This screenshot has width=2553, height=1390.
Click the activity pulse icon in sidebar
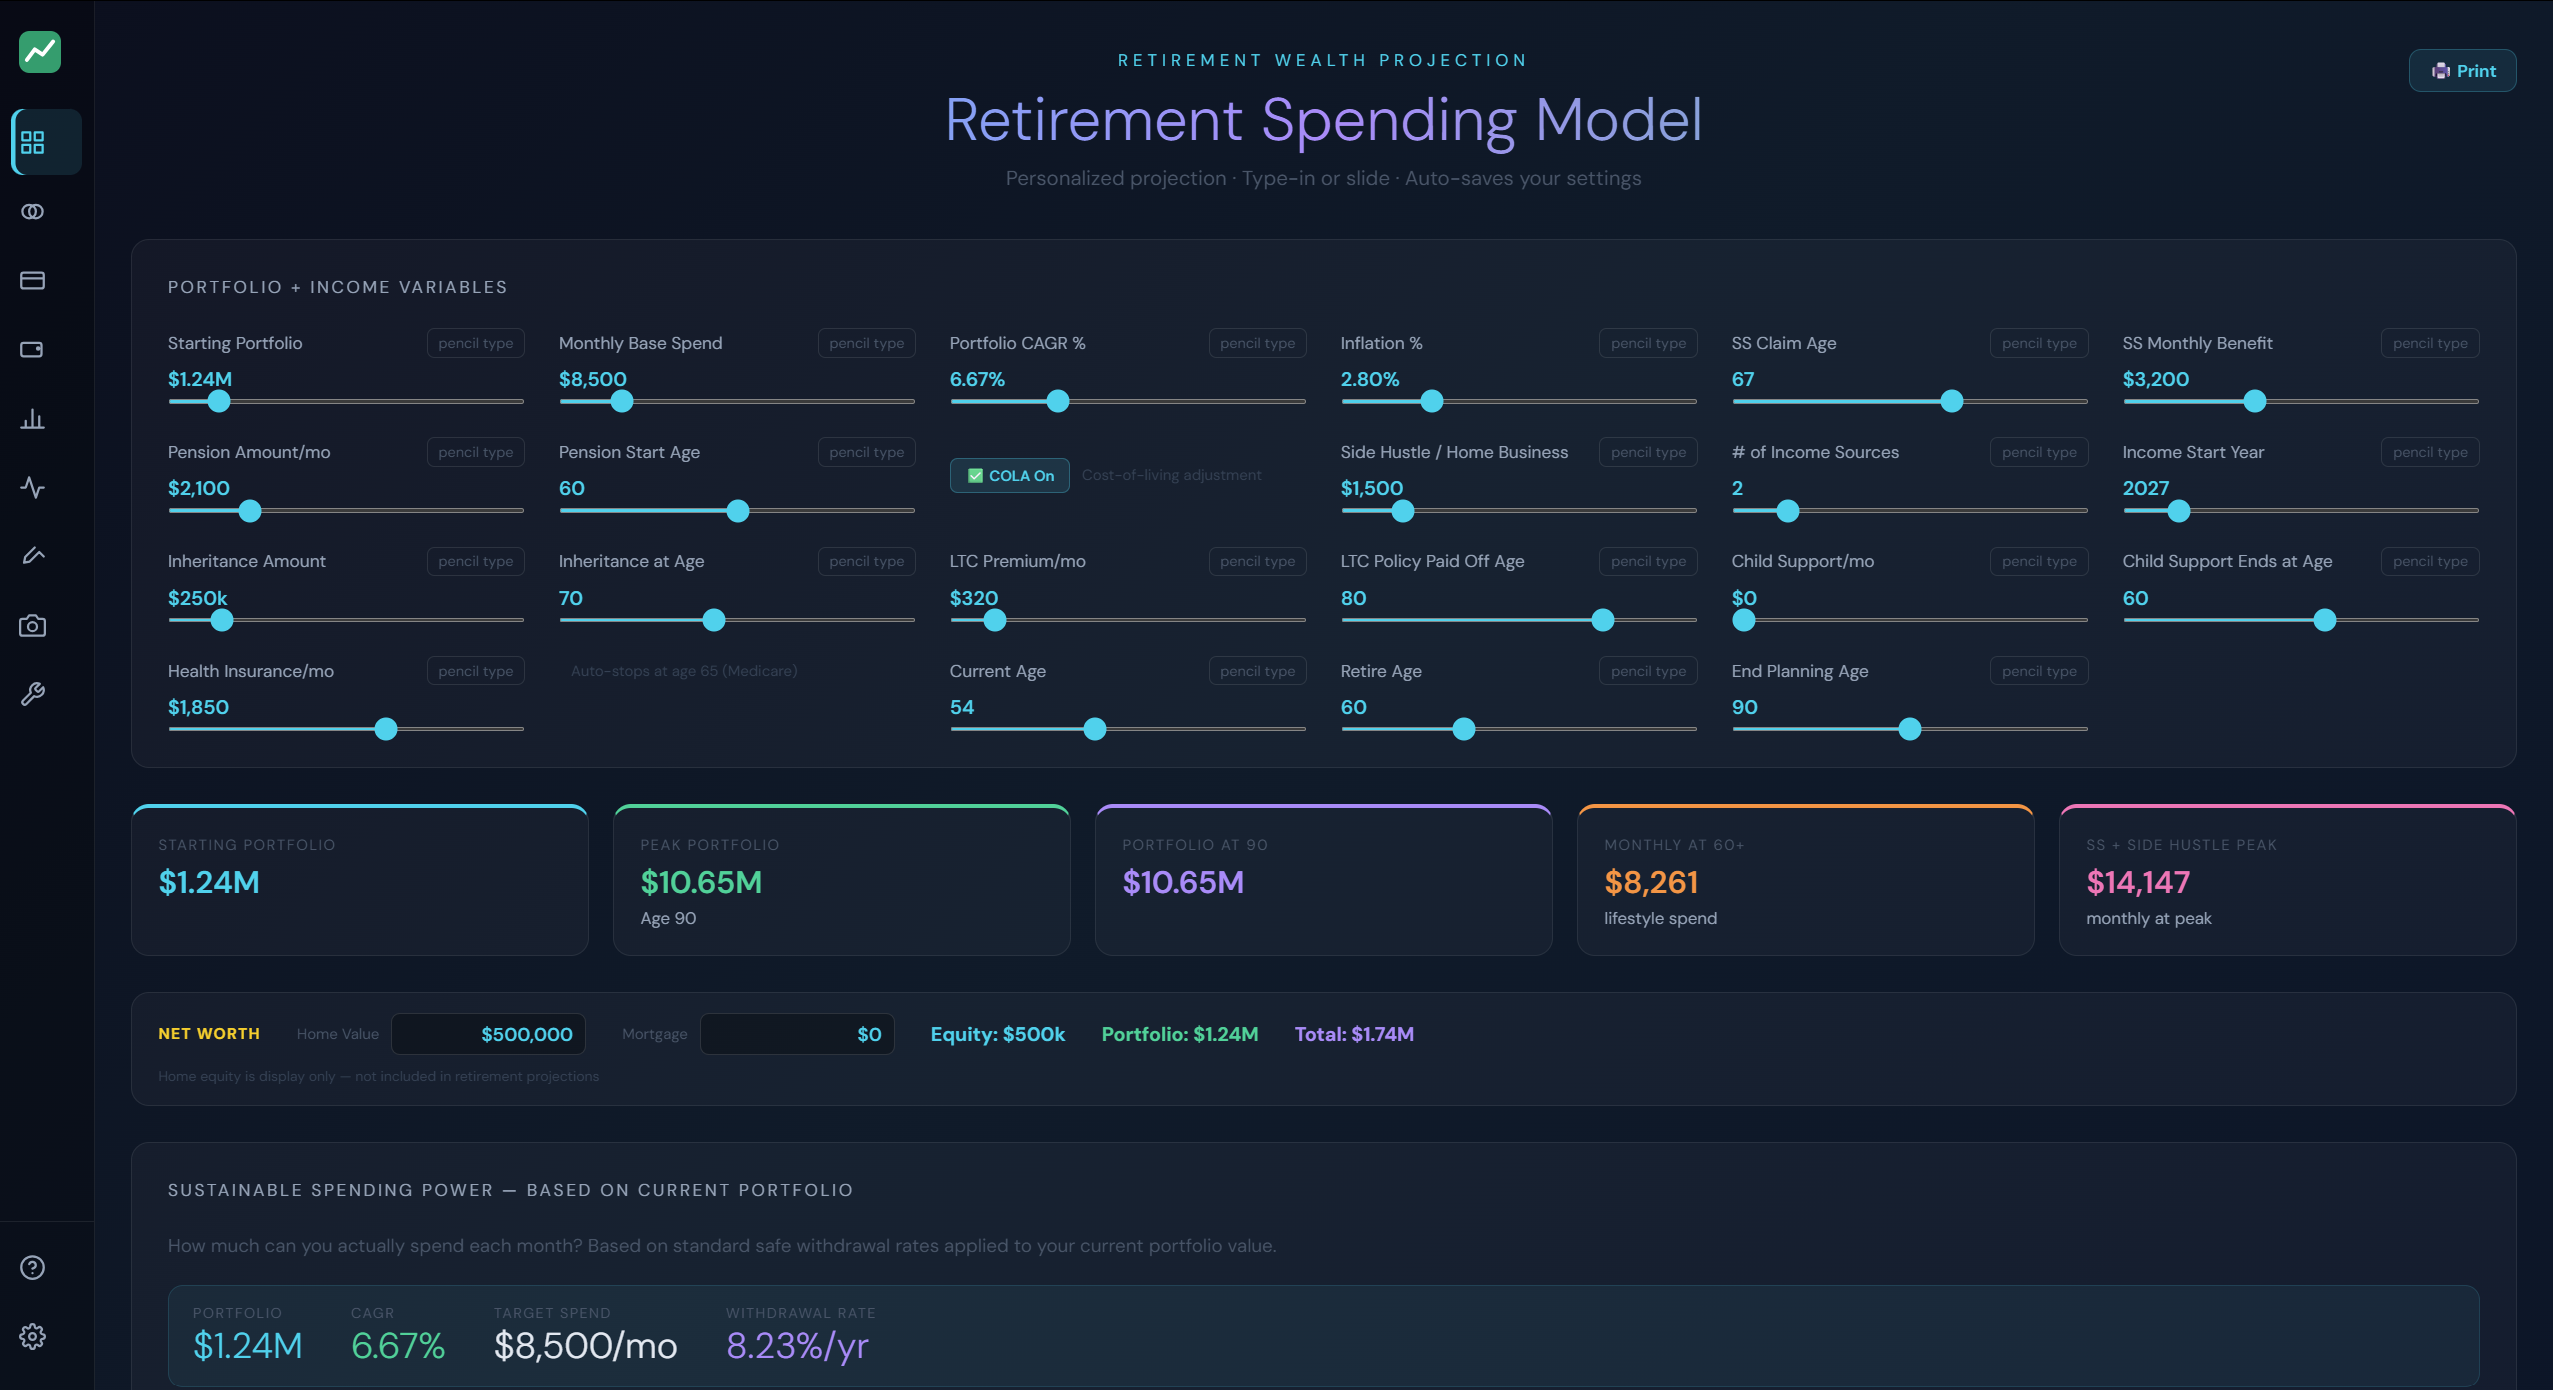[x=33, y=487]
